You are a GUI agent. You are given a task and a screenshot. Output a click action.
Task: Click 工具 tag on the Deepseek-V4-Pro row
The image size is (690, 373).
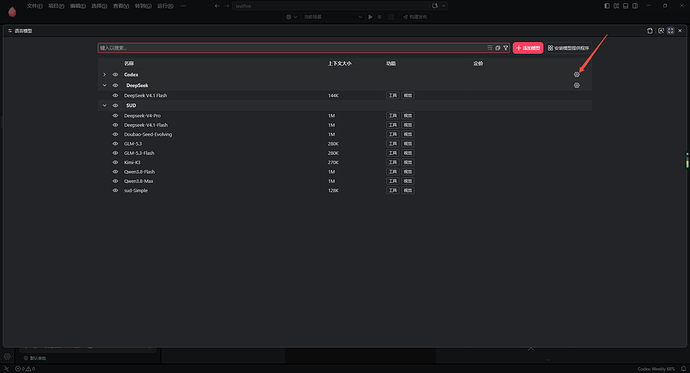coord(393,116)
